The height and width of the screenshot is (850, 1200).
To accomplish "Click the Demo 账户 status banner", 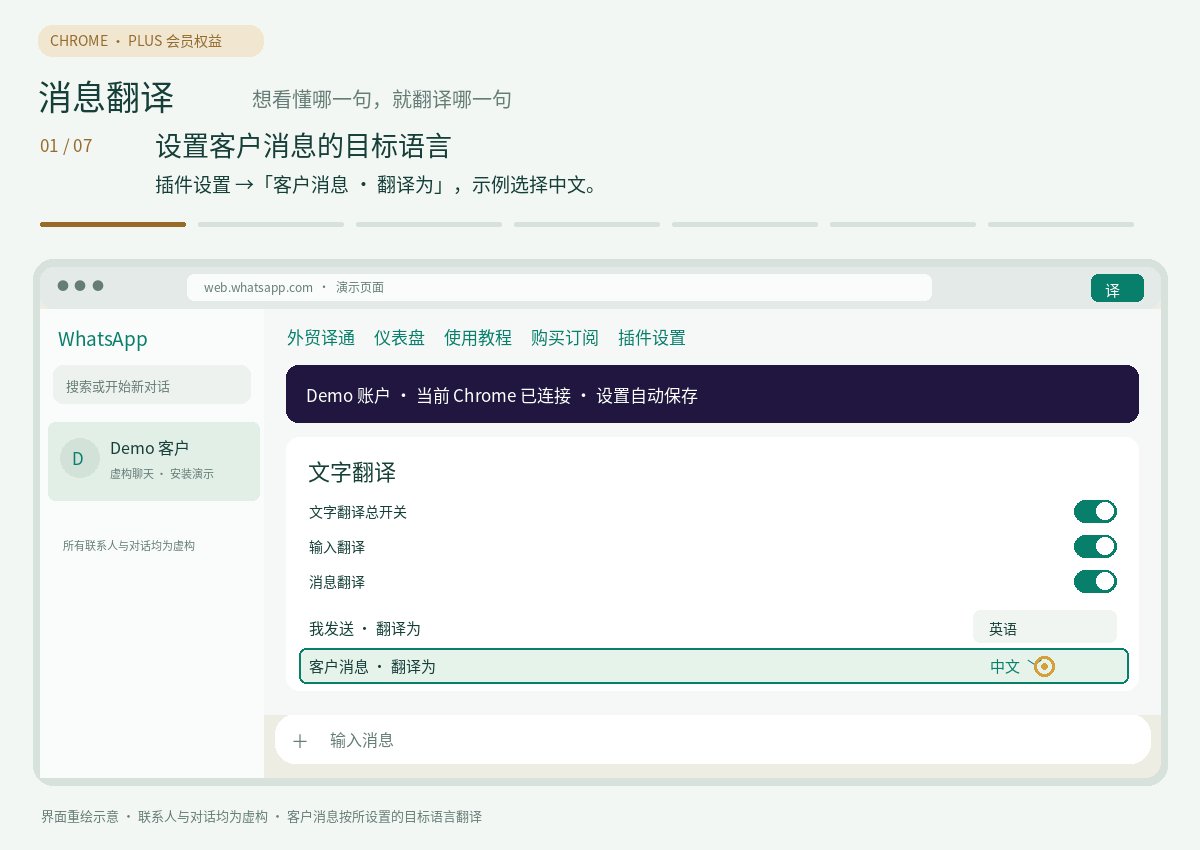I will tap(712, 394).
